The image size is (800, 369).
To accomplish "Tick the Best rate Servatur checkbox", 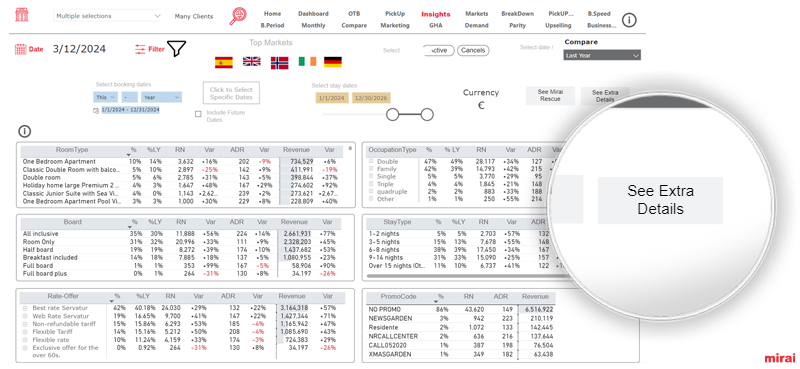I will point(24,308).
